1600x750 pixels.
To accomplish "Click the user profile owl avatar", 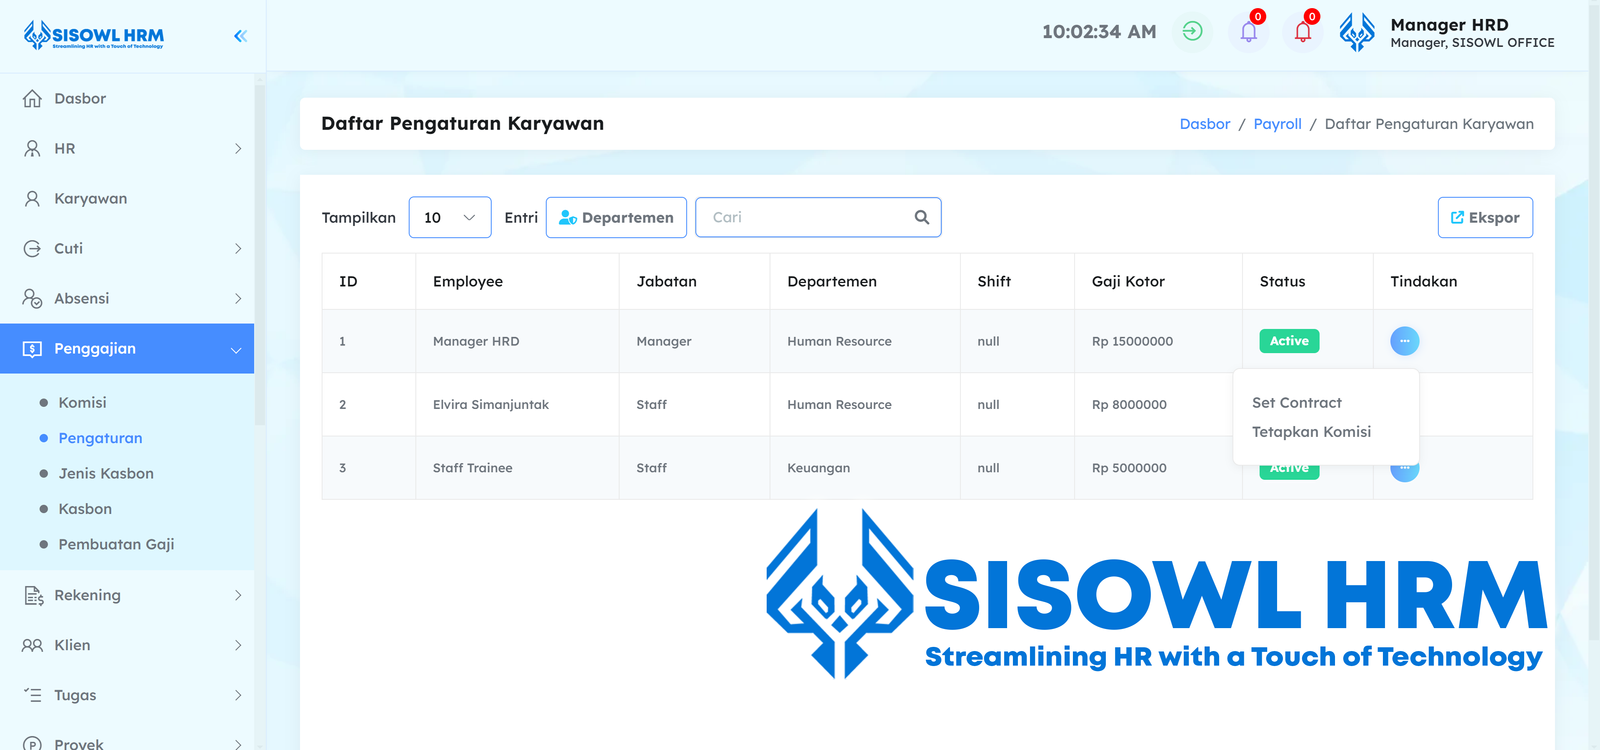I will [x=1357, y=32].
